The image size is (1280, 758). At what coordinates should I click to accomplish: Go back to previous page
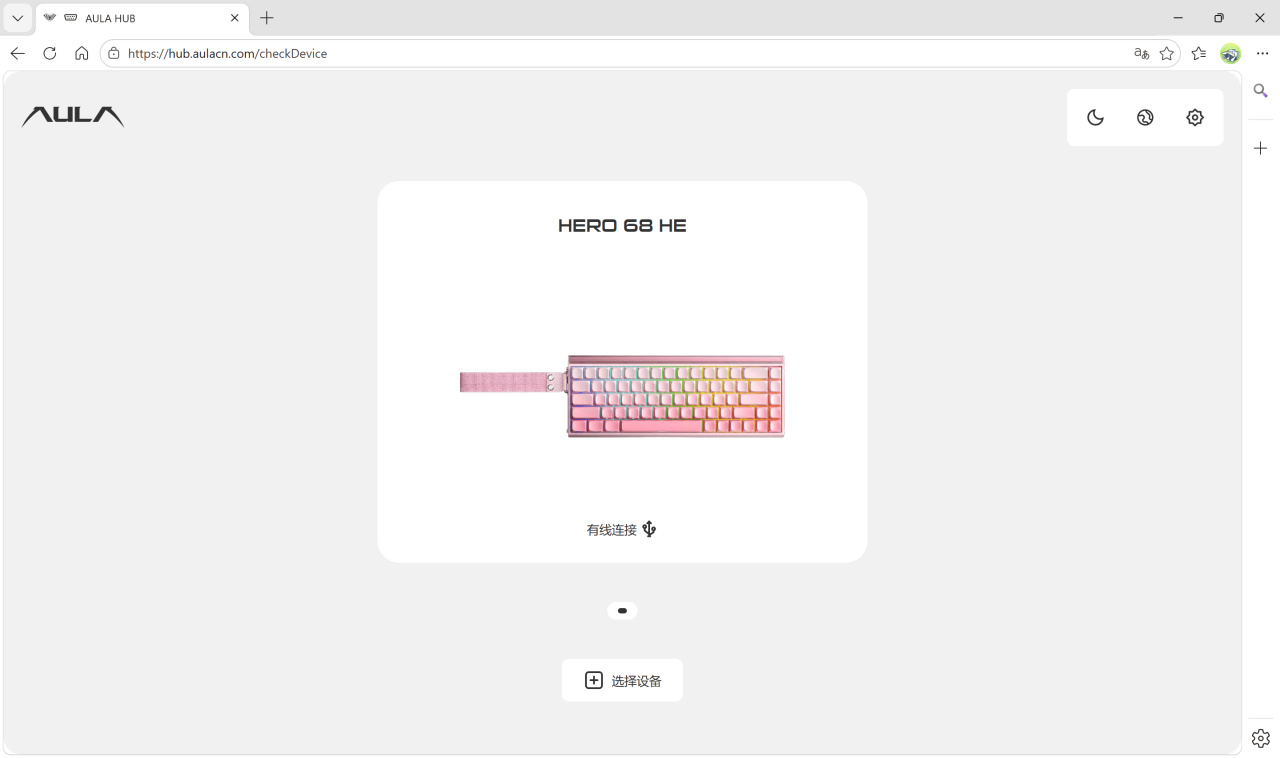tap(18, 53)
